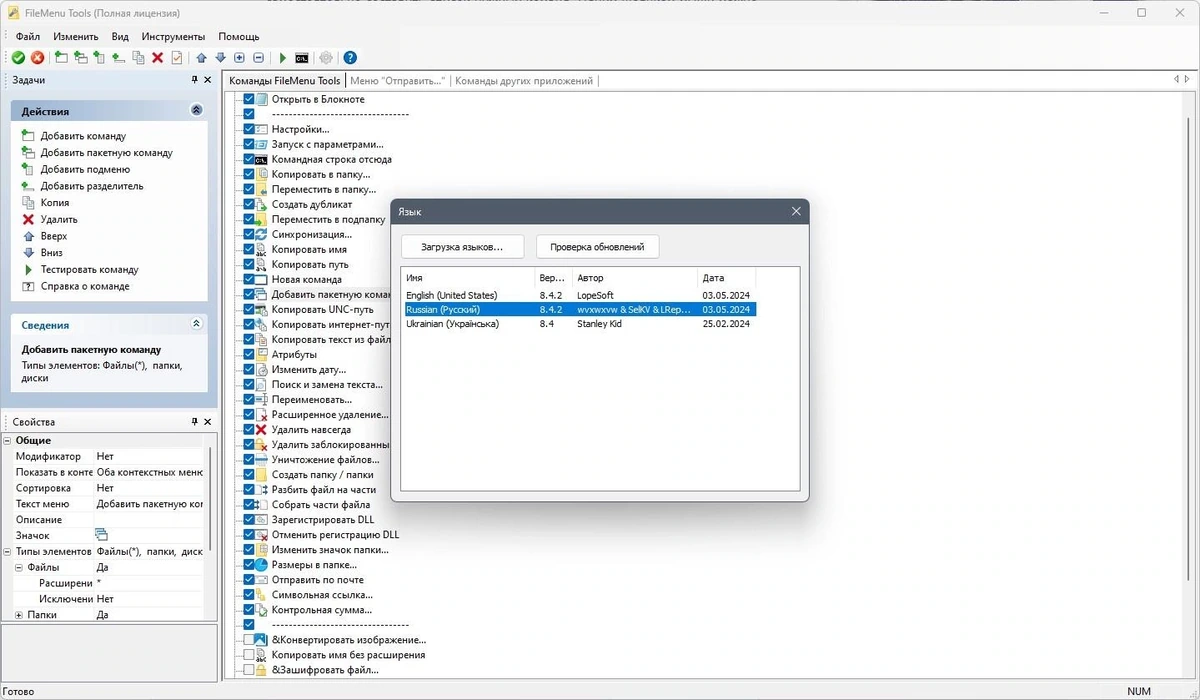Sort the language list by the Дата column header
Screen dimensions: 1200x700
coord(727,278)
